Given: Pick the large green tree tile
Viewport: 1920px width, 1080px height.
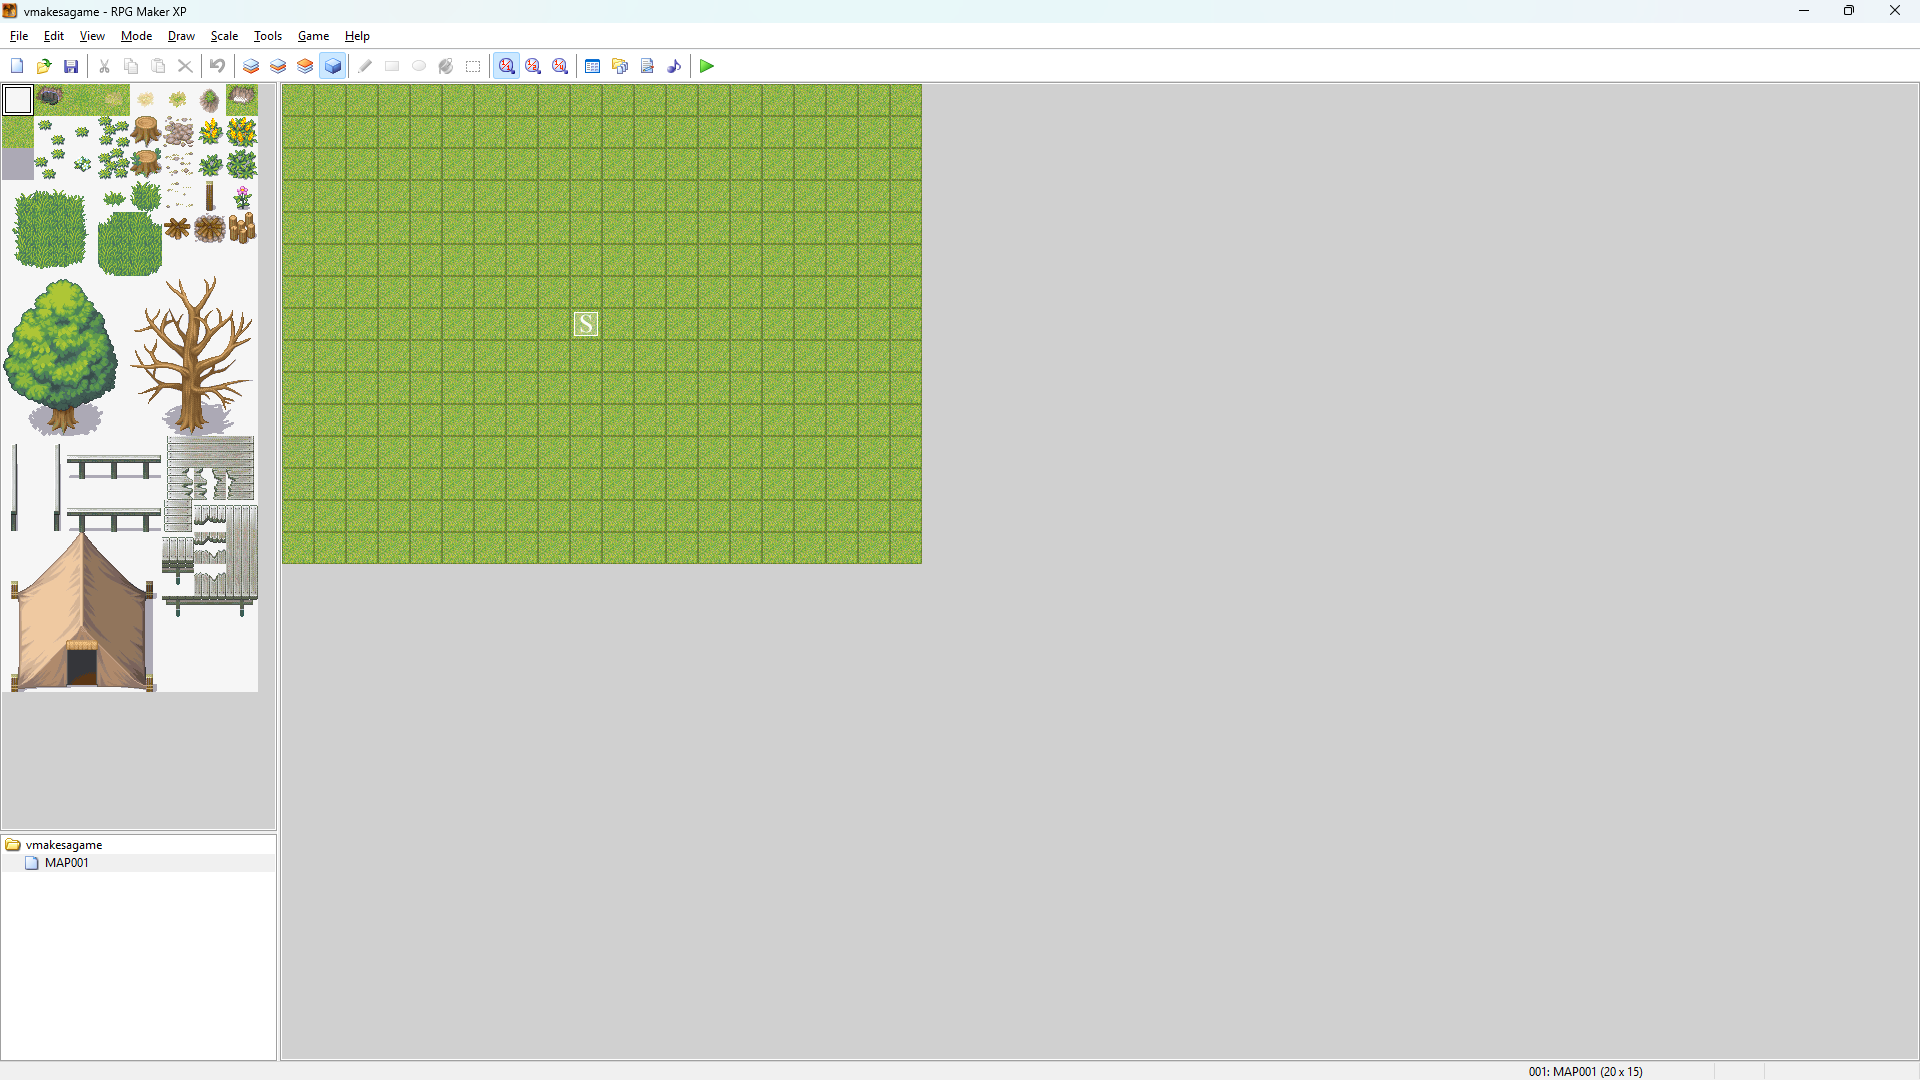Looking at the screenshot, I should coord(62,356).
